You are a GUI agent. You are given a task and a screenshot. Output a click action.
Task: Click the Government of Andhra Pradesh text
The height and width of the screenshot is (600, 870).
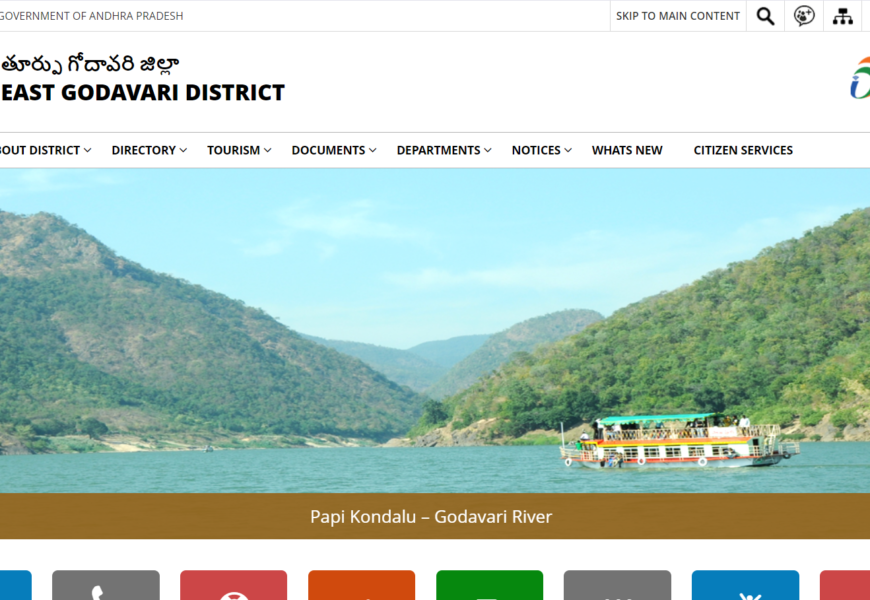92,16
